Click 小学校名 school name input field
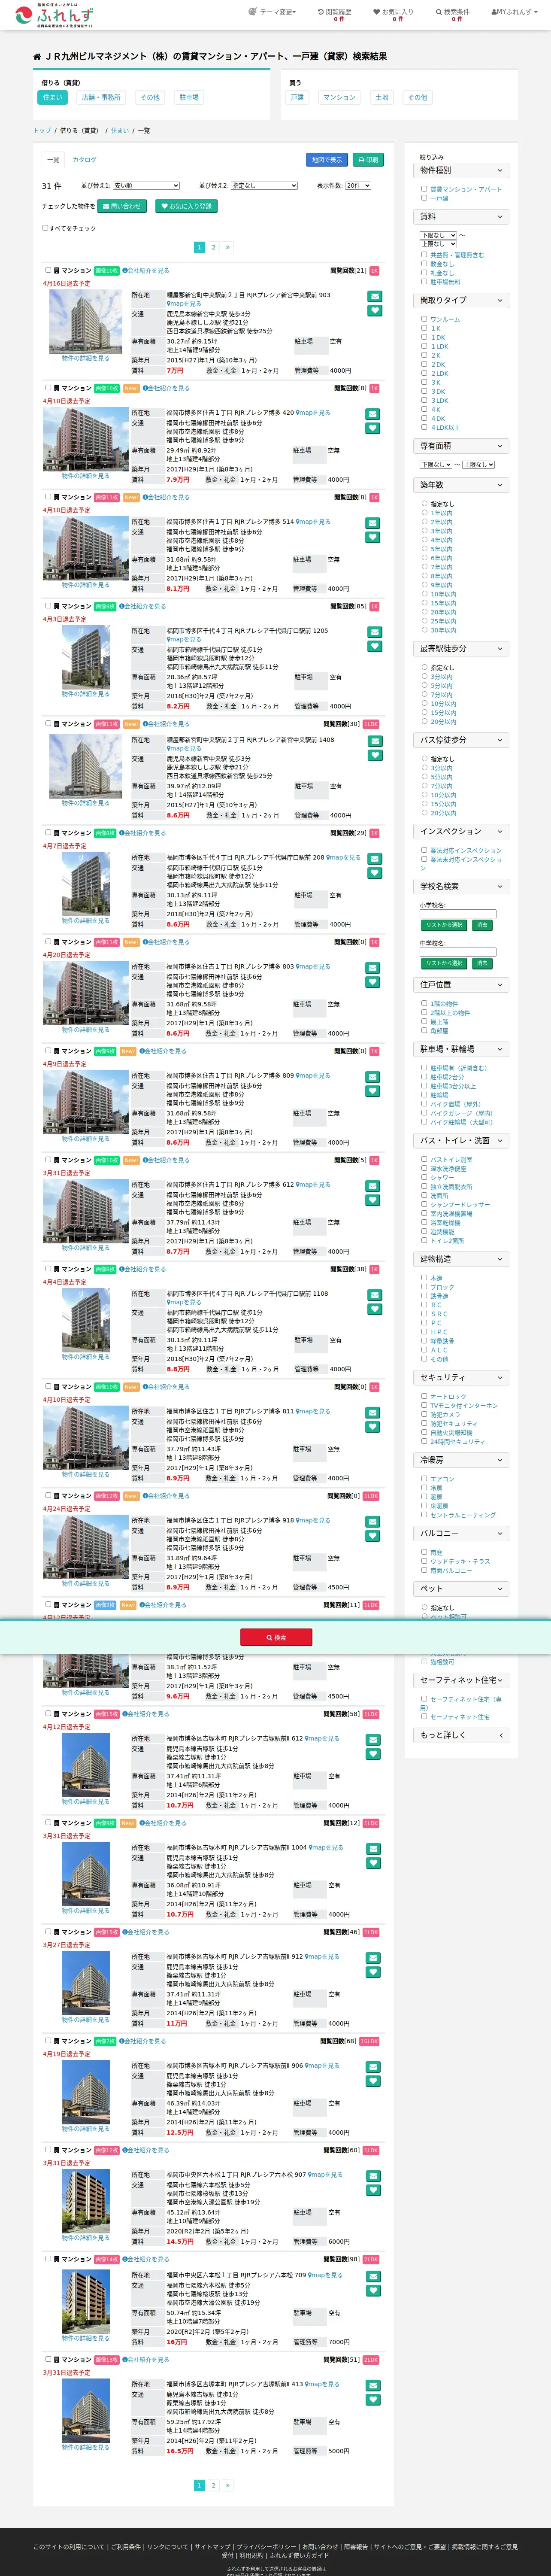The image size is (551, 2576). [x=458, y=914]
